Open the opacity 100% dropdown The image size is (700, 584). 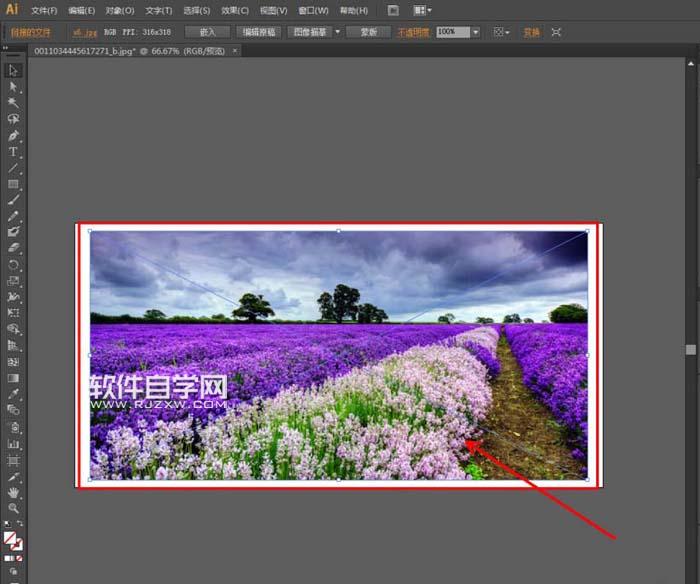point(475,32)
